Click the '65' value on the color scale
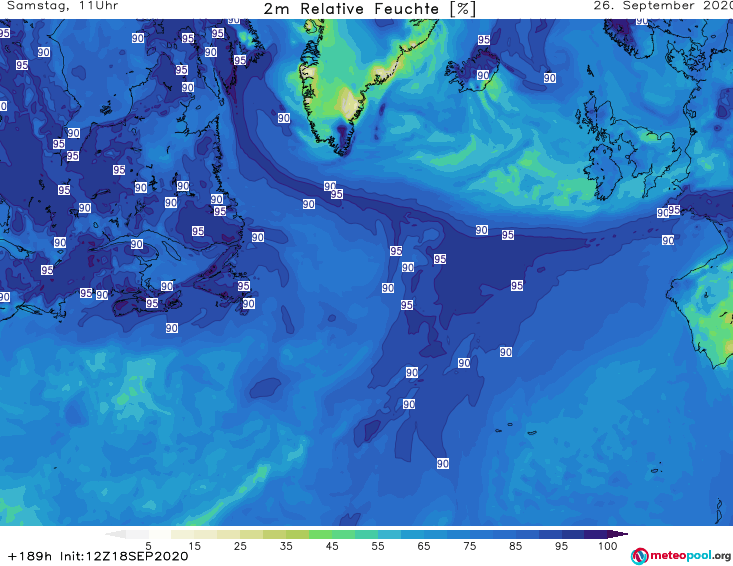 424,546
